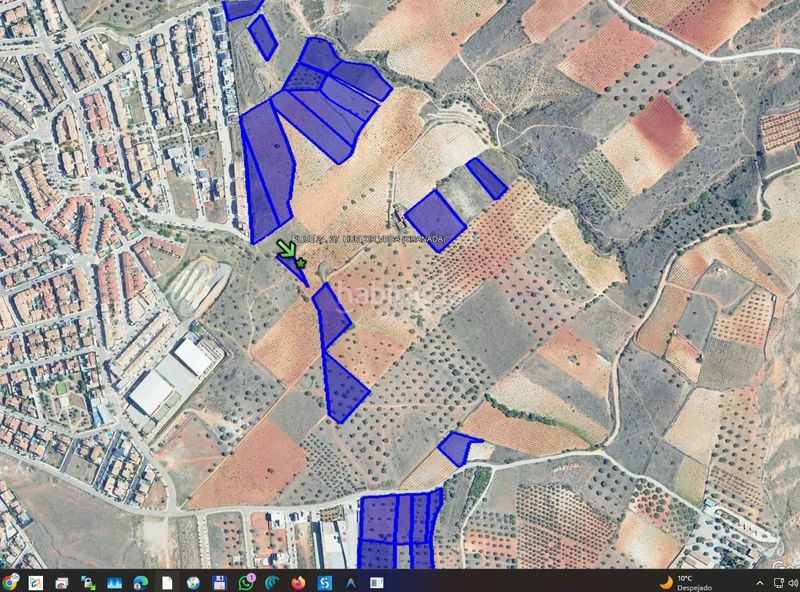
Task: Open the padlock with arrows taskbar icon
Action: 88,582
